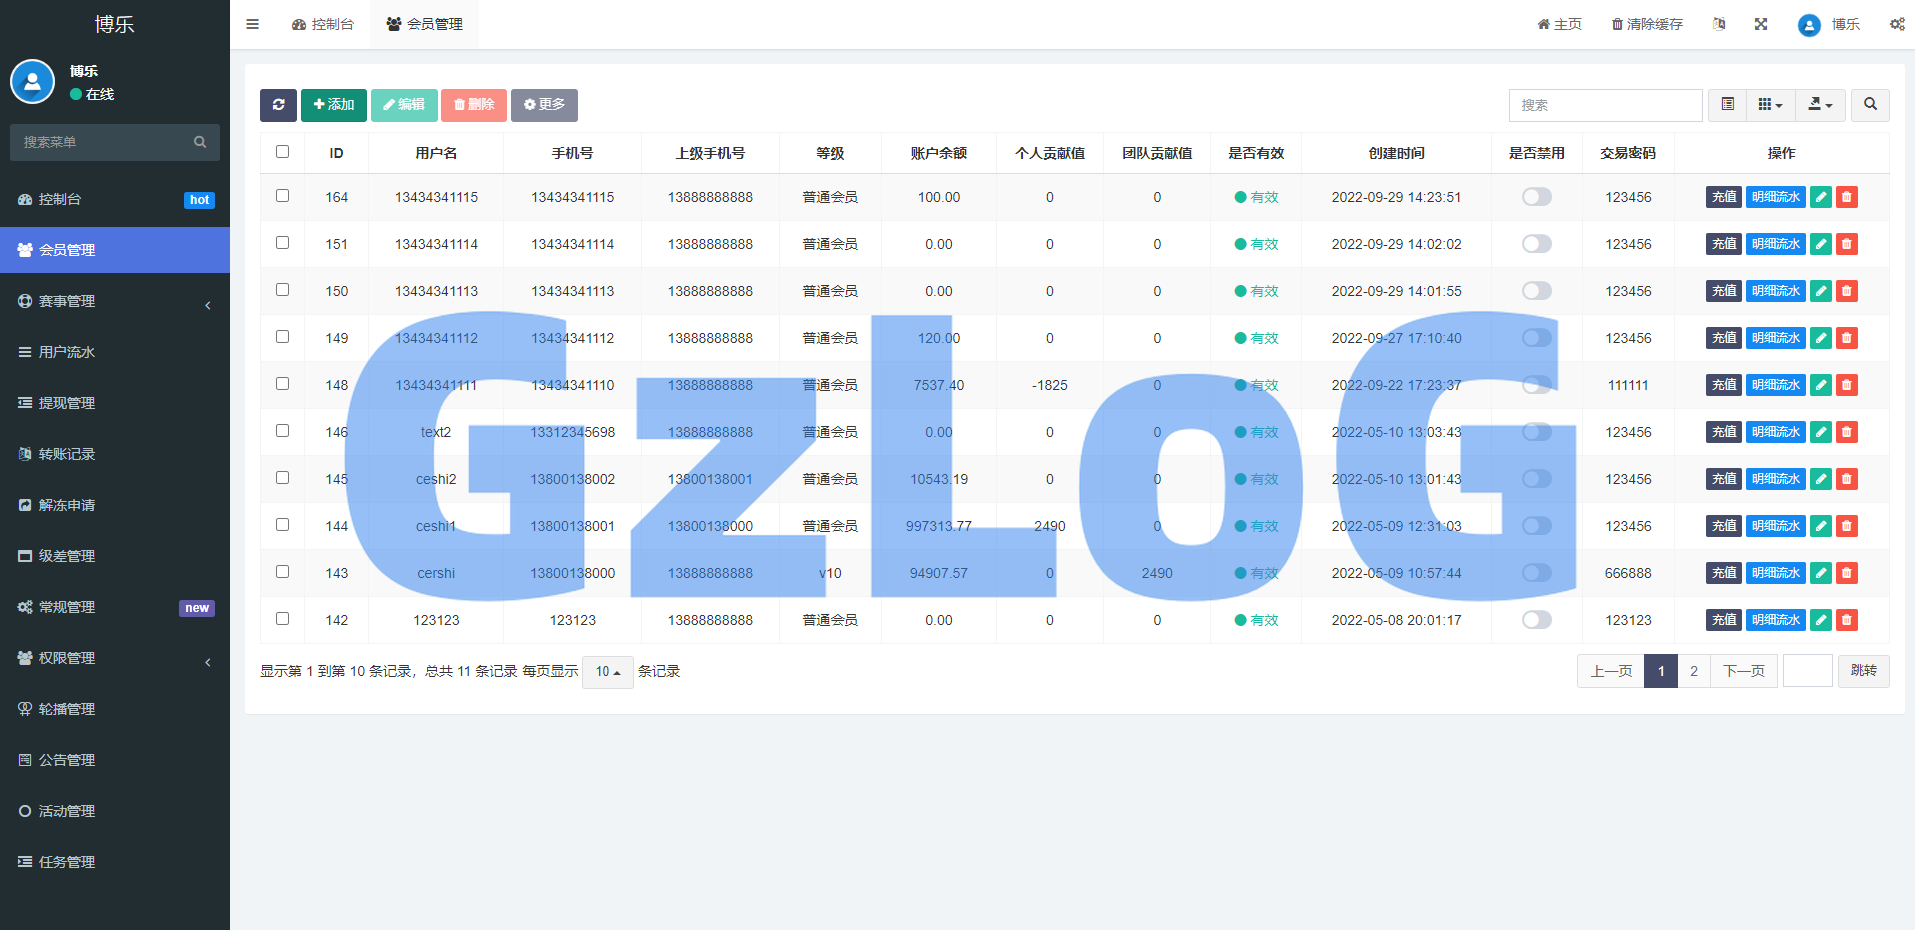Check the select-all checkbox in table header

click(283, 152)
